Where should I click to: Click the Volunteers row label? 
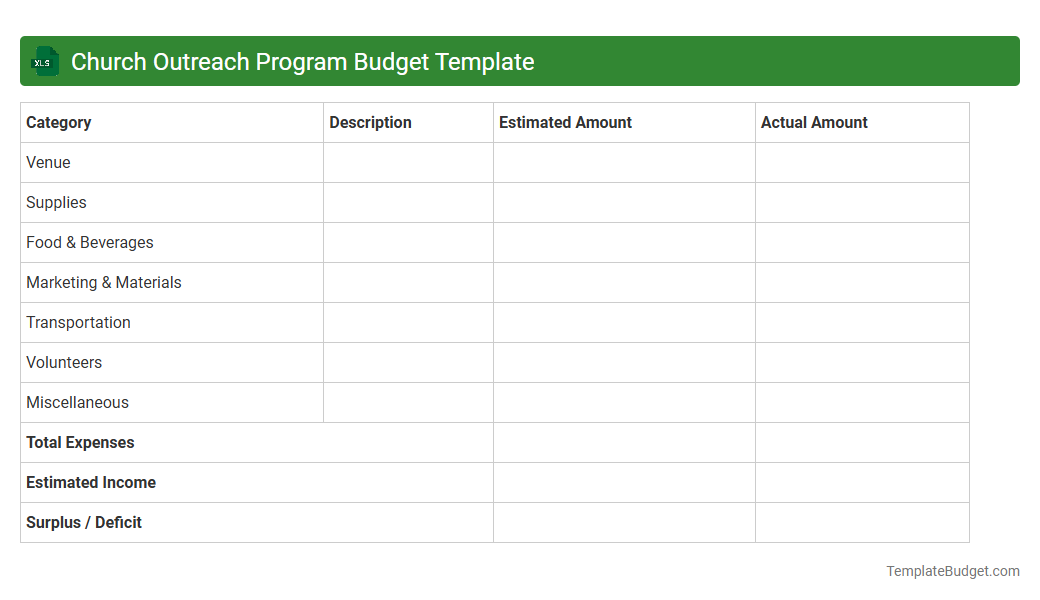point(64,362)
